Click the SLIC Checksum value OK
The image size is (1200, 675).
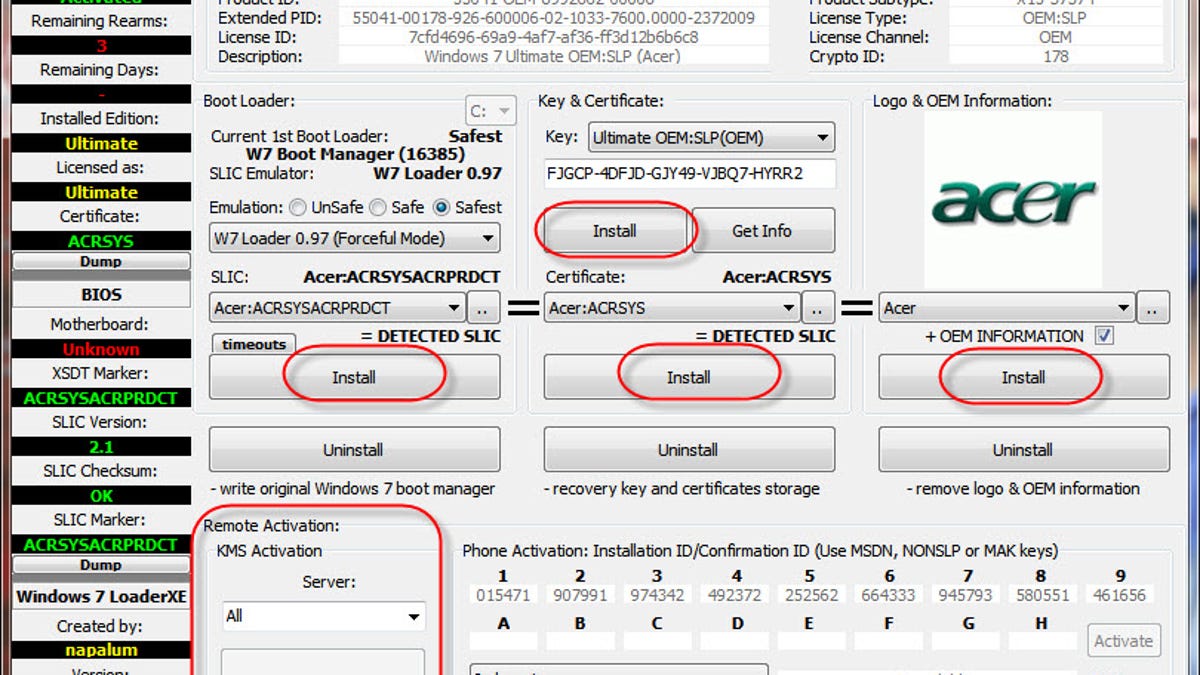coord(101,496)
